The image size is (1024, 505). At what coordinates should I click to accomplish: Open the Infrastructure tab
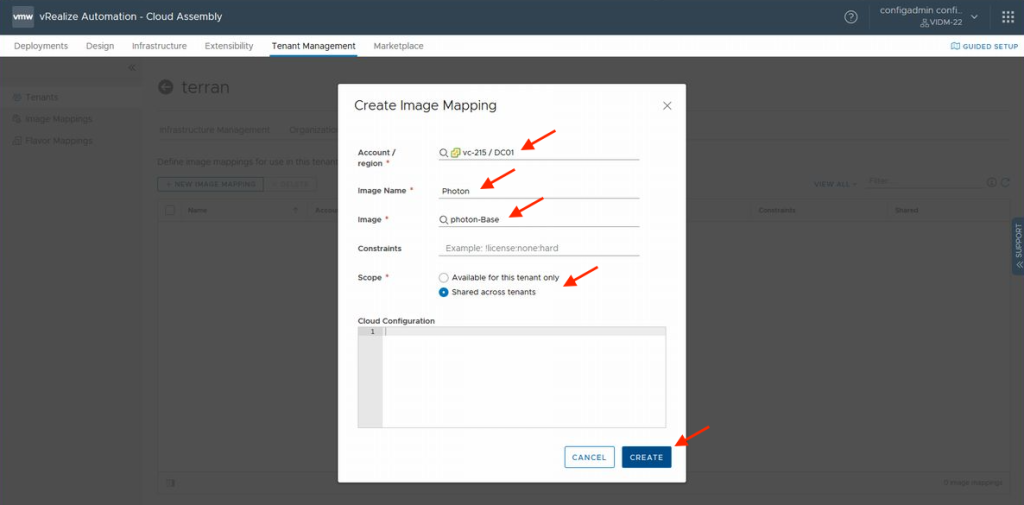coord(159,46)
